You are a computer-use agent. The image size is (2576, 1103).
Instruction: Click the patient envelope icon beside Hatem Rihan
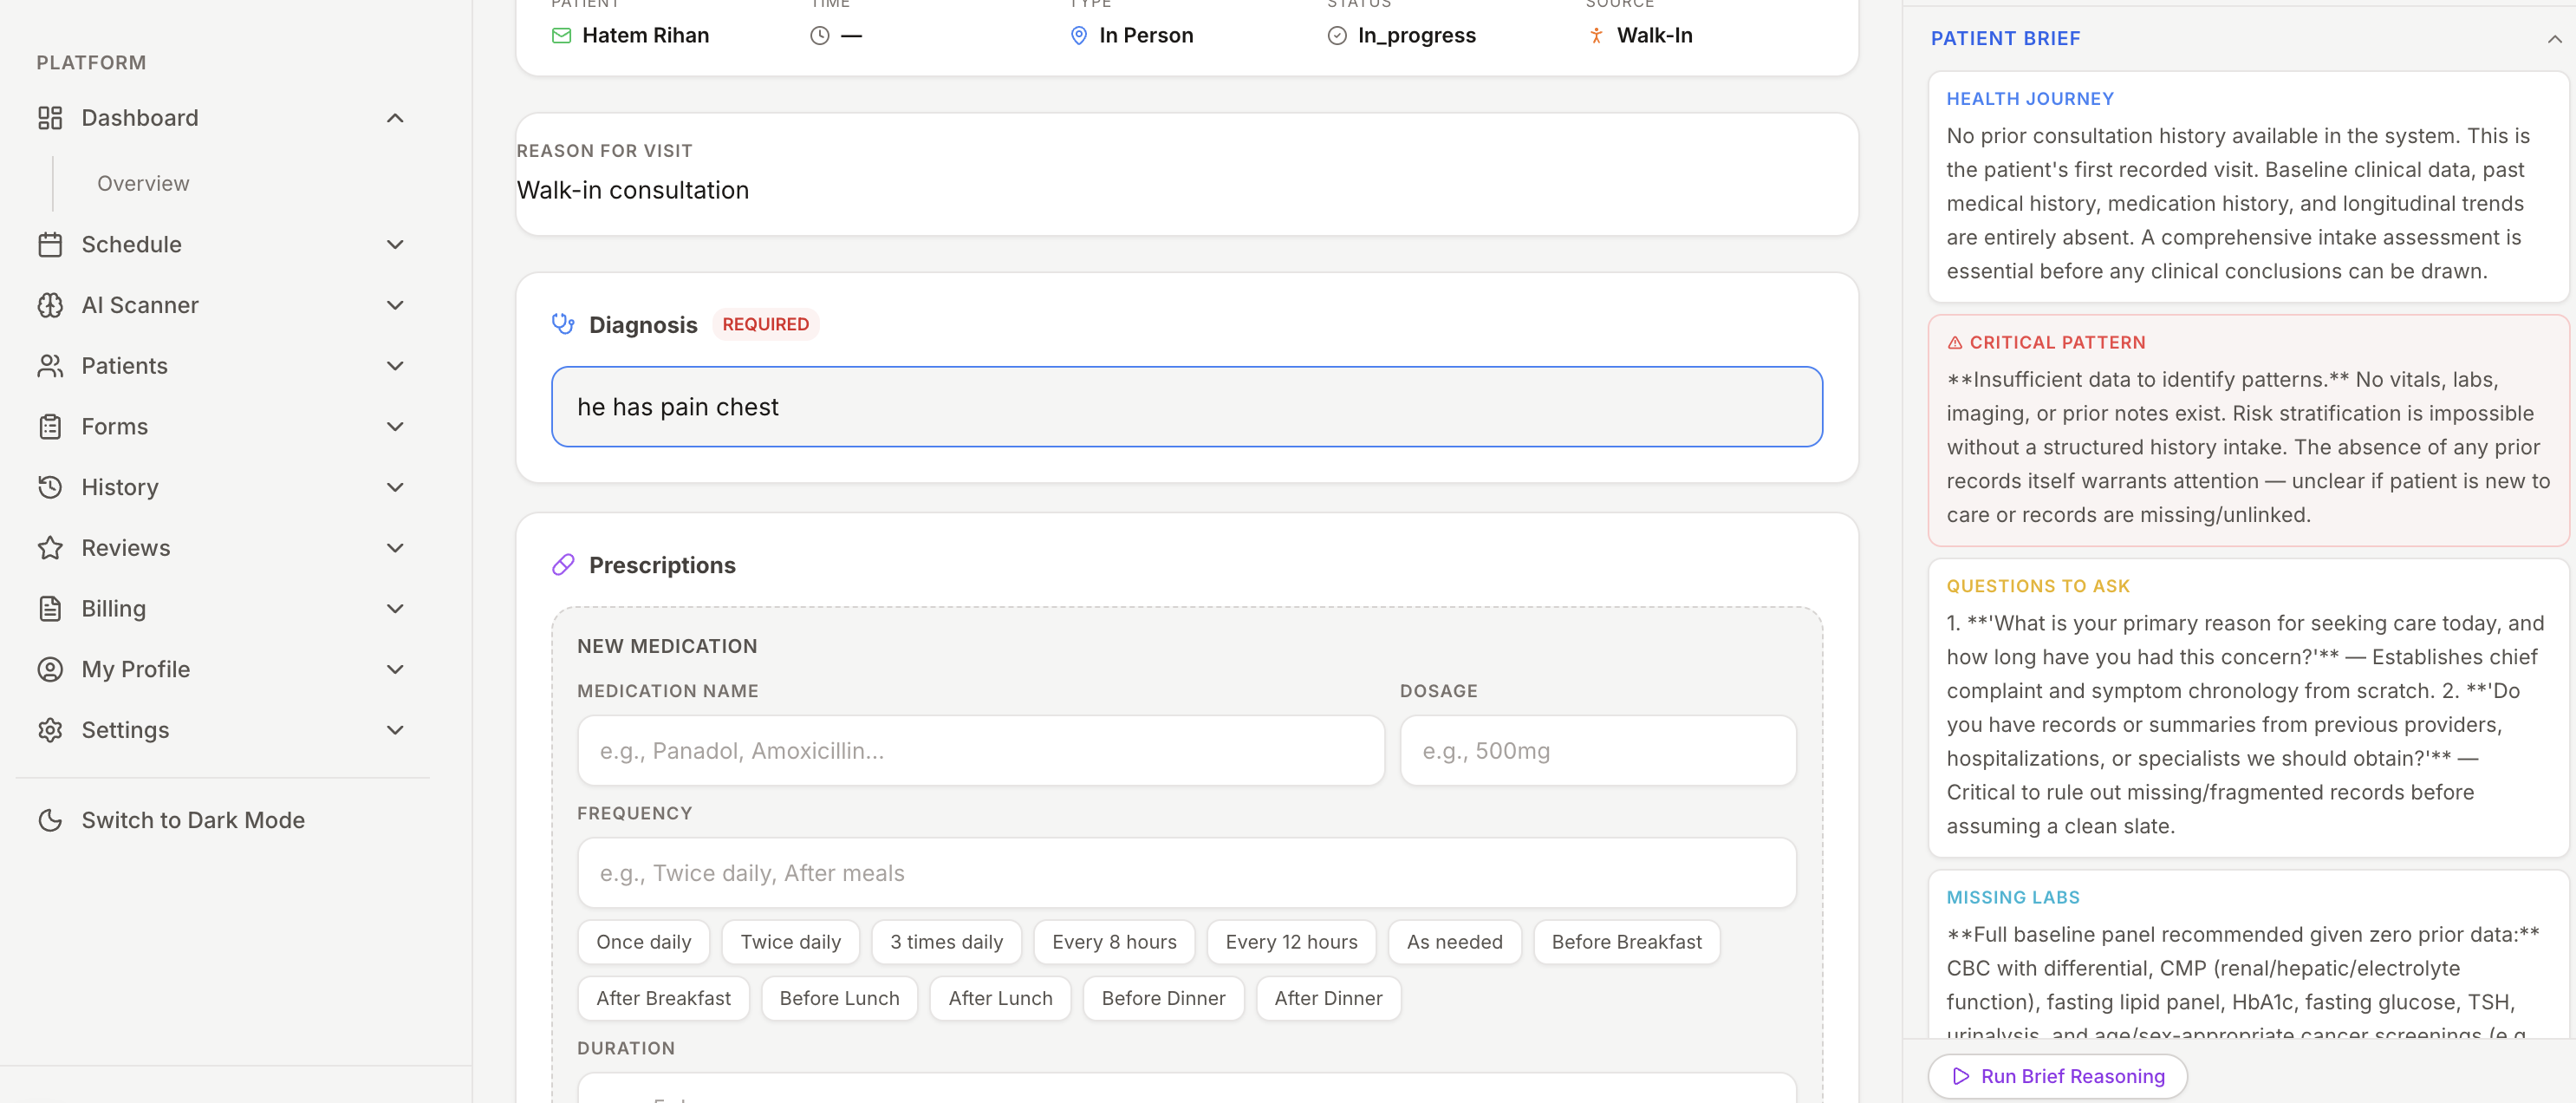(561, 36)
